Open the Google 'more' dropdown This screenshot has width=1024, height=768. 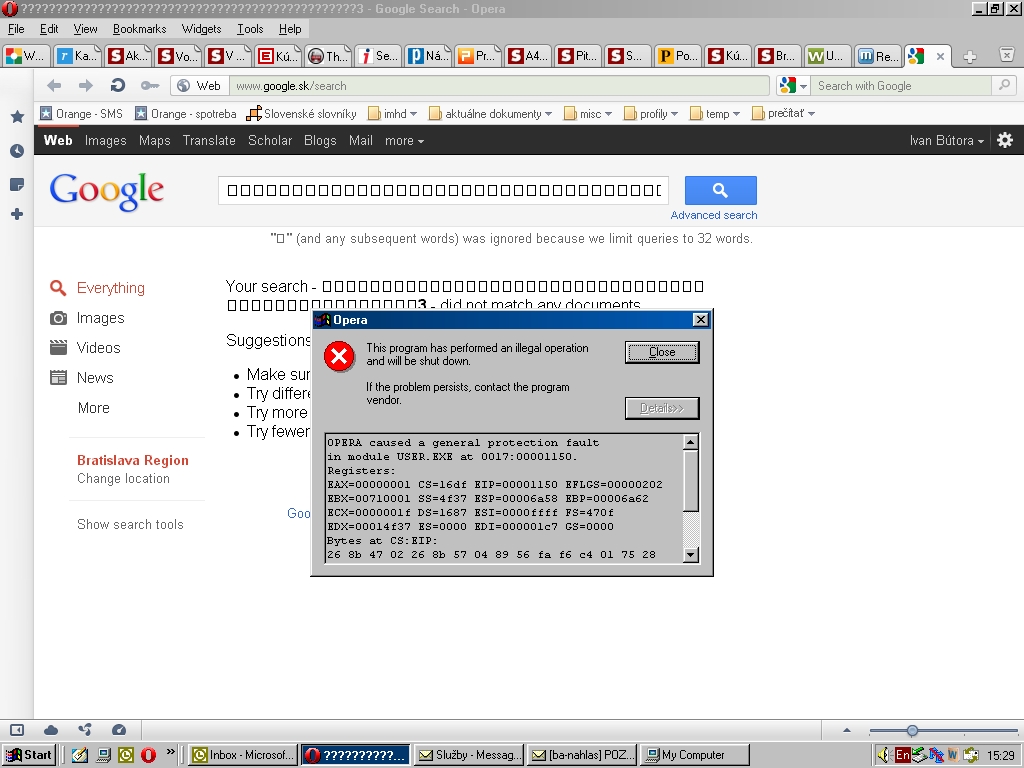[404, 140]
